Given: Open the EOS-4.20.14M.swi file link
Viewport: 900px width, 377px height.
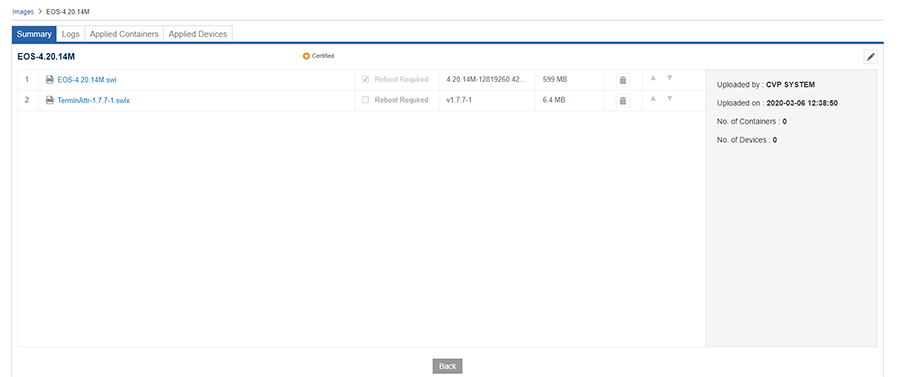Looking at the screenshot, I should pos(87,80).
